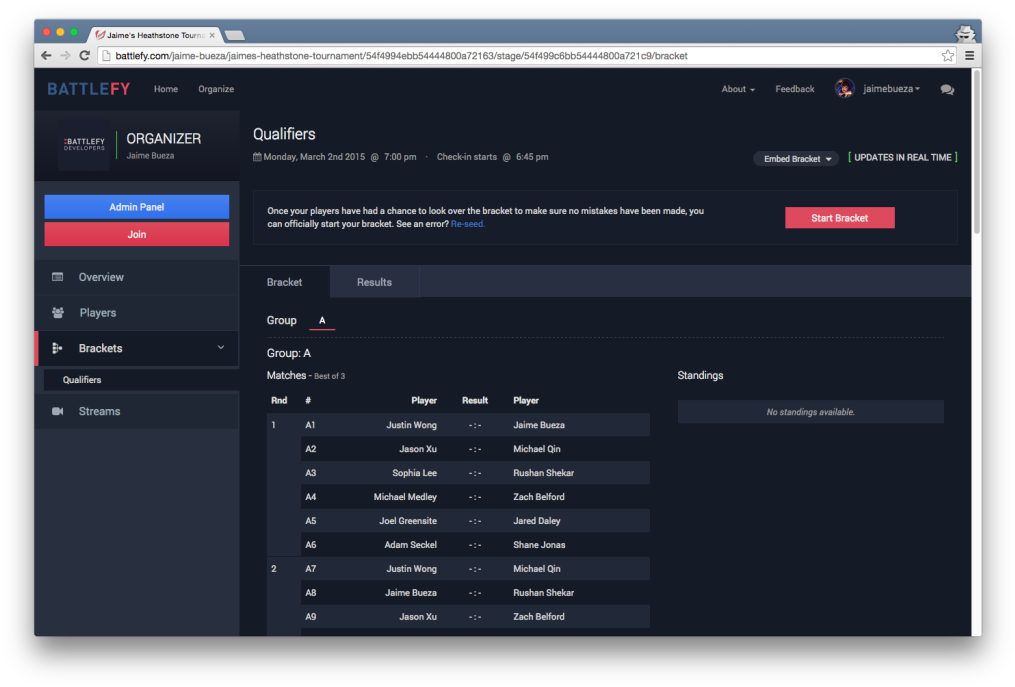1015x687 pixels.
Task: Open the chat messages bubble icon
Action: [947, 89]
